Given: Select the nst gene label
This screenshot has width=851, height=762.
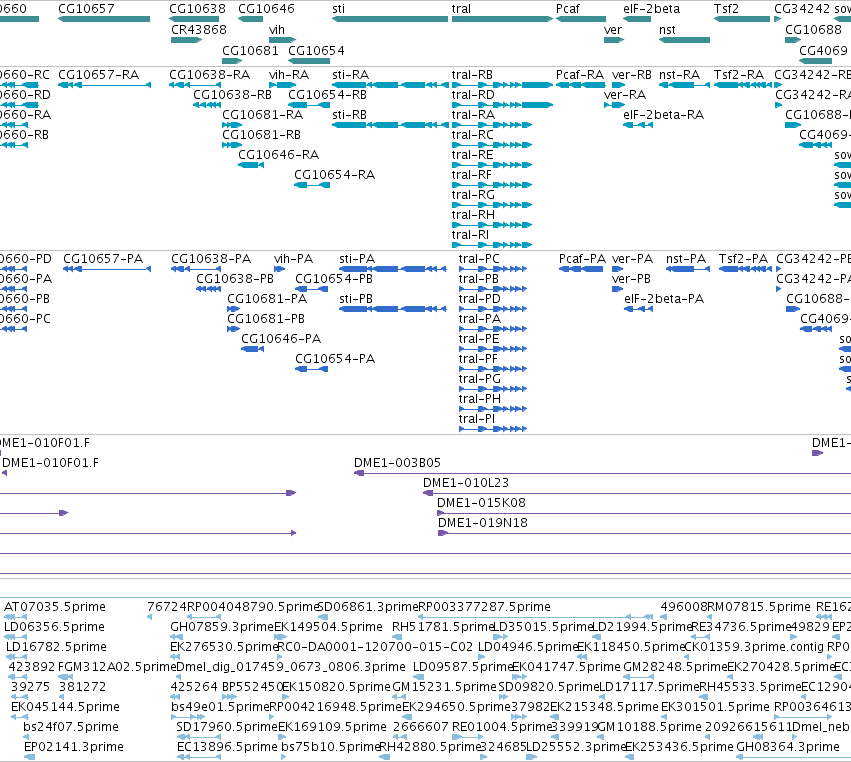Looking at the screenshot, I should tap(667, 29).
